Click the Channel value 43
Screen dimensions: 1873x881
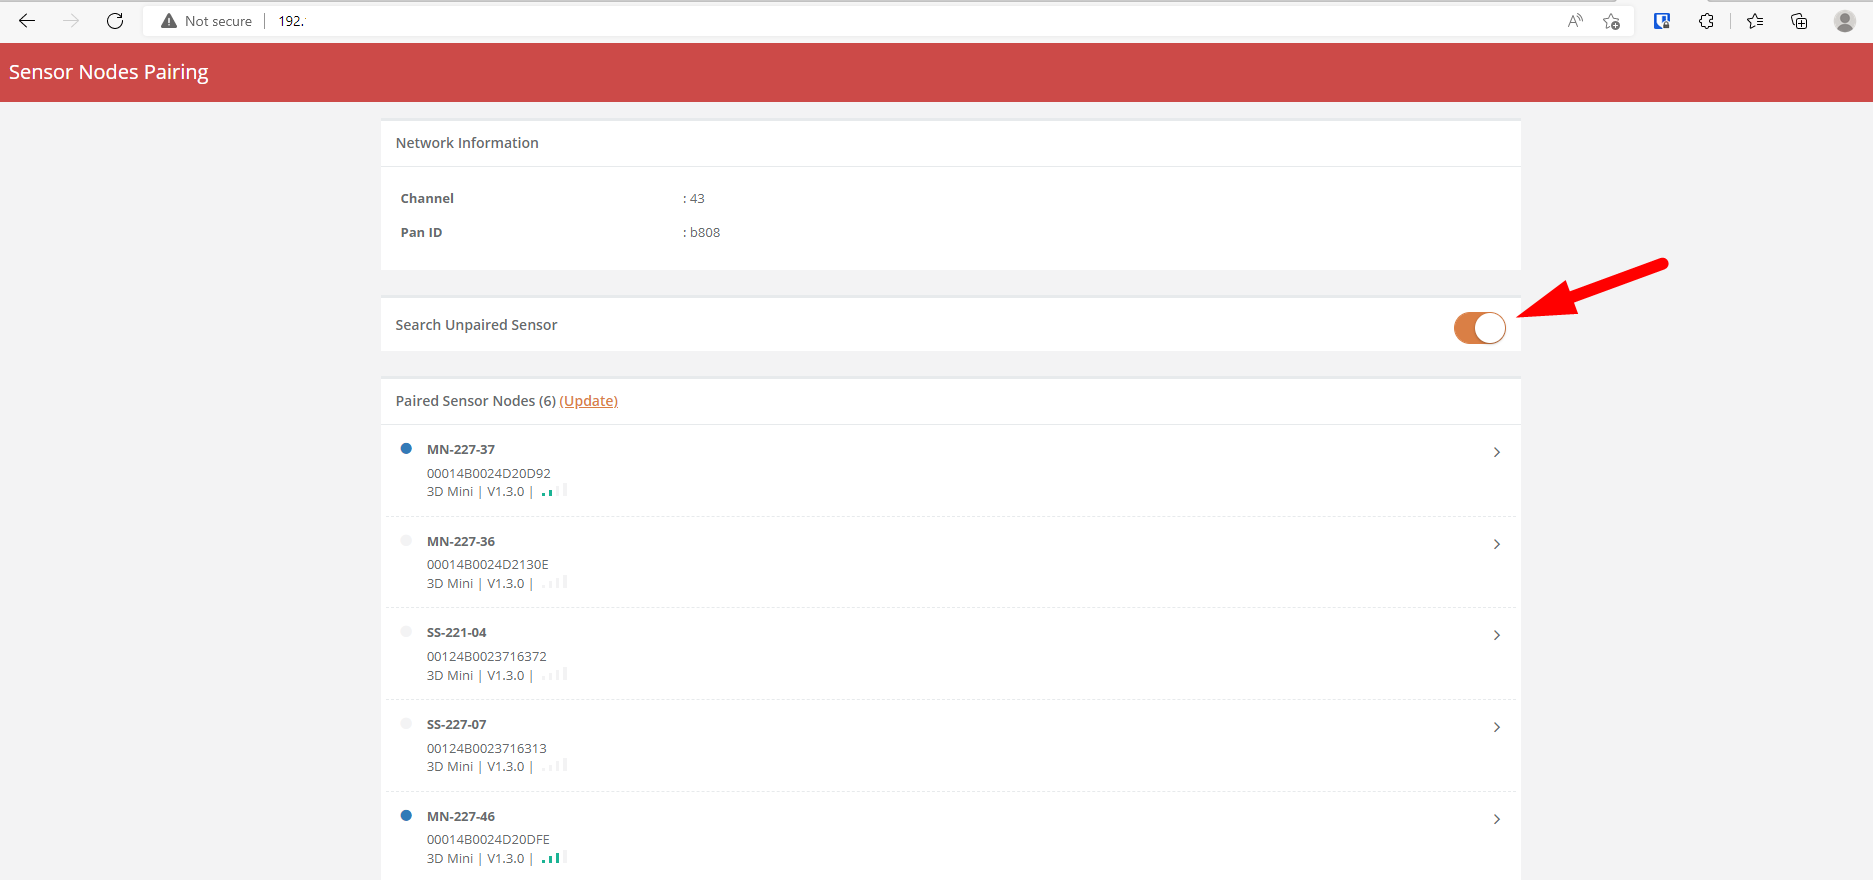(x=697, y=199)
